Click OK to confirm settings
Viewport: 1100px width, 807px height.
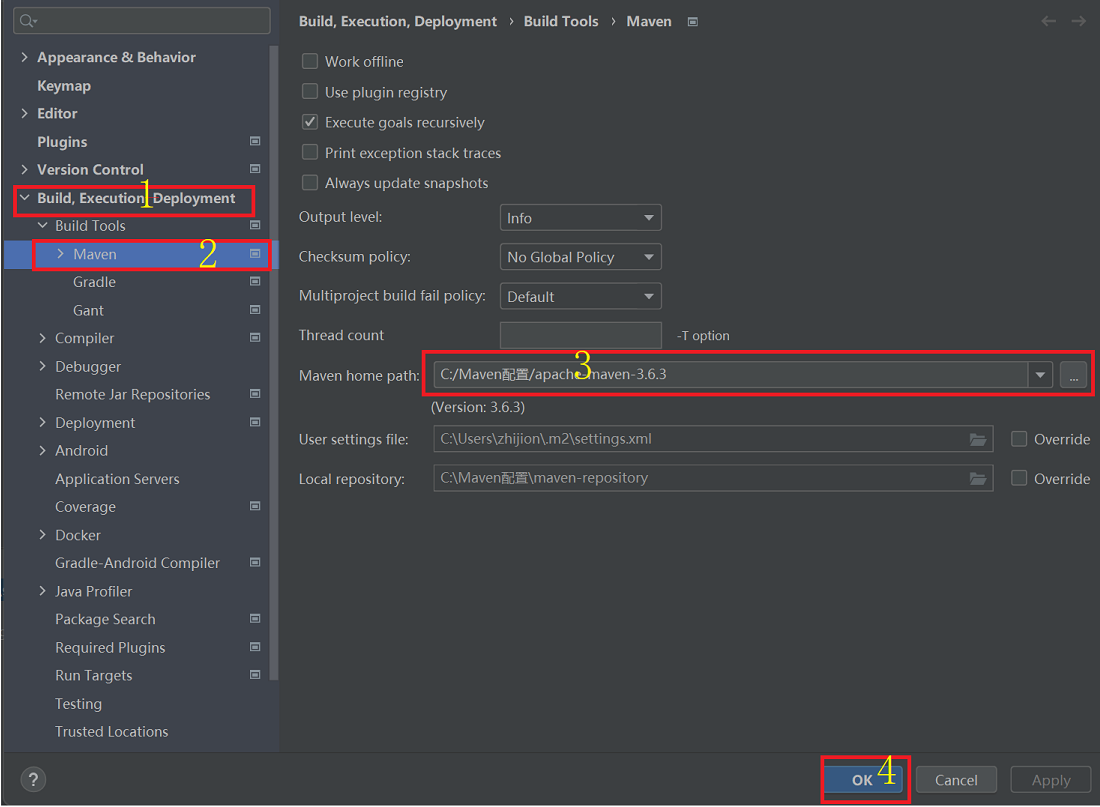(x=862, y=780)
